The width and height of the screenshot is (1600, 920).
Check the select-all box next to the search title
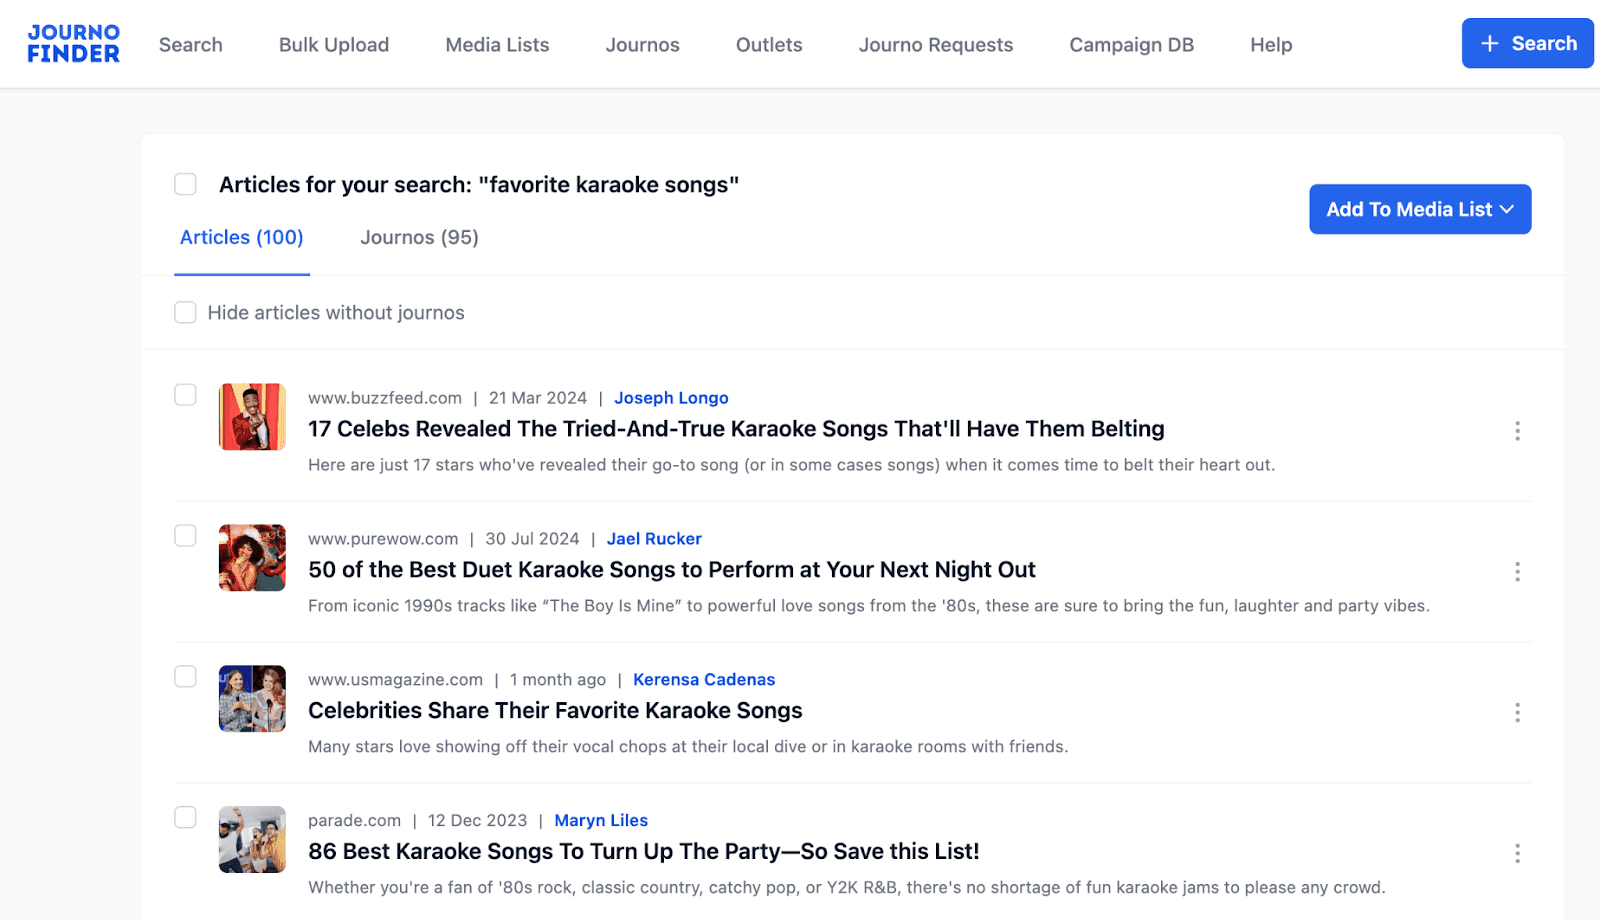click(185, 184)
